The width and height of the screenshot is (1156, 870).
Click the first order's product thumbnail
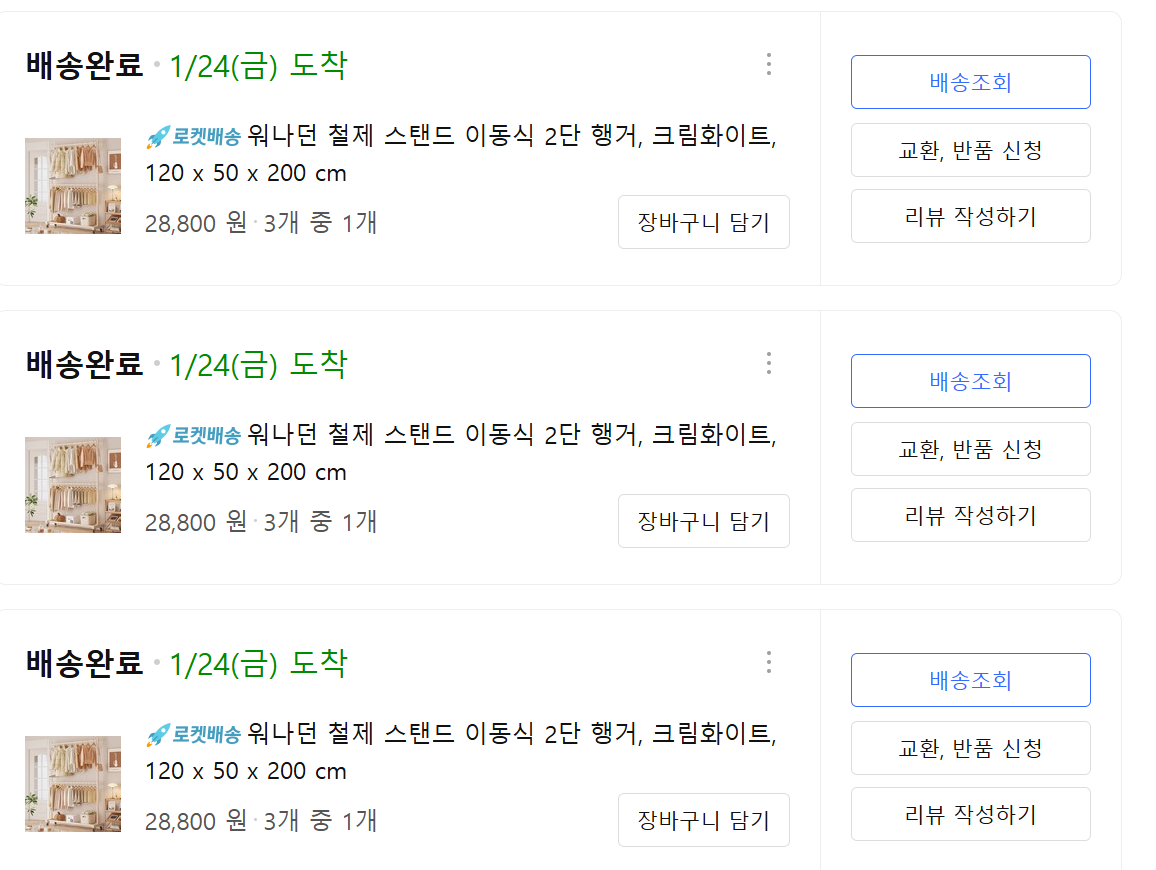click(72, 186)
